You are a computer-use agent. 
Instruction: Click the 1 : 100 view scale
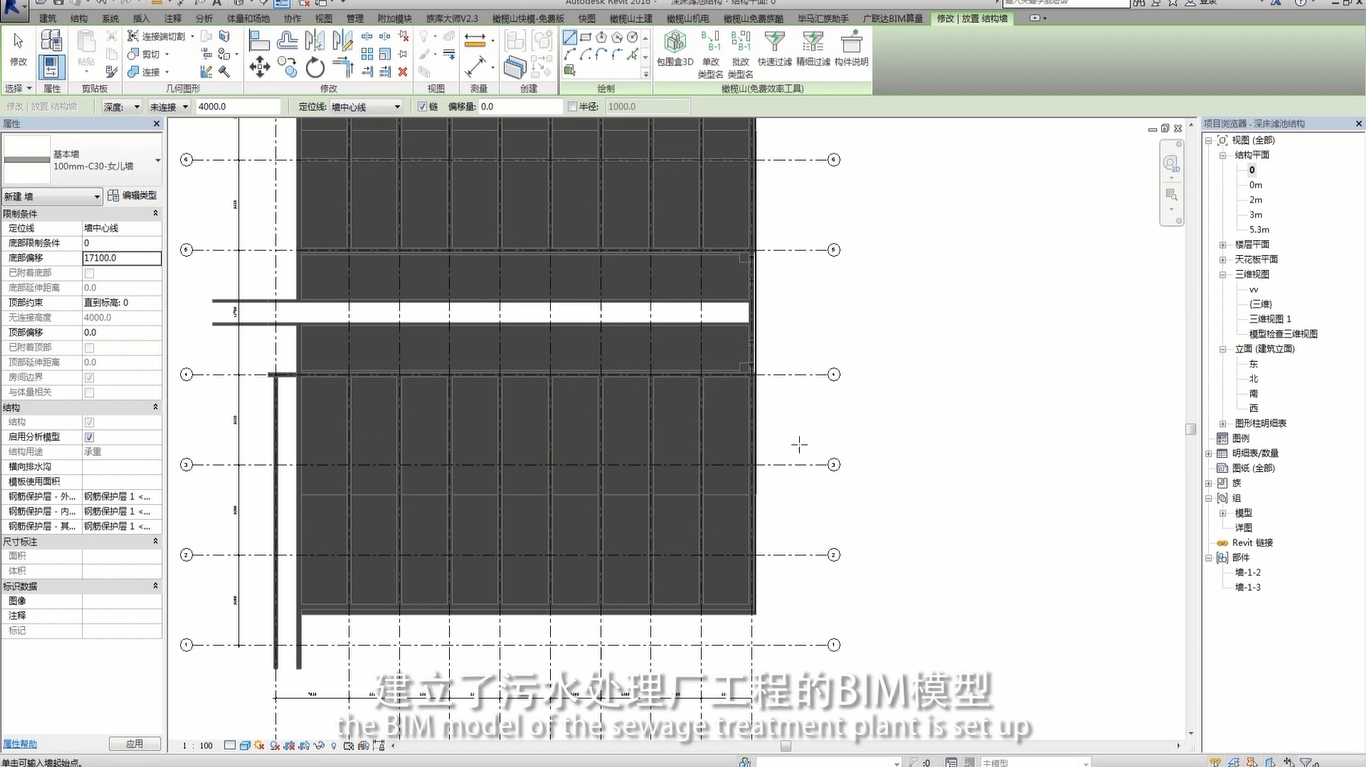click(198, 746)
